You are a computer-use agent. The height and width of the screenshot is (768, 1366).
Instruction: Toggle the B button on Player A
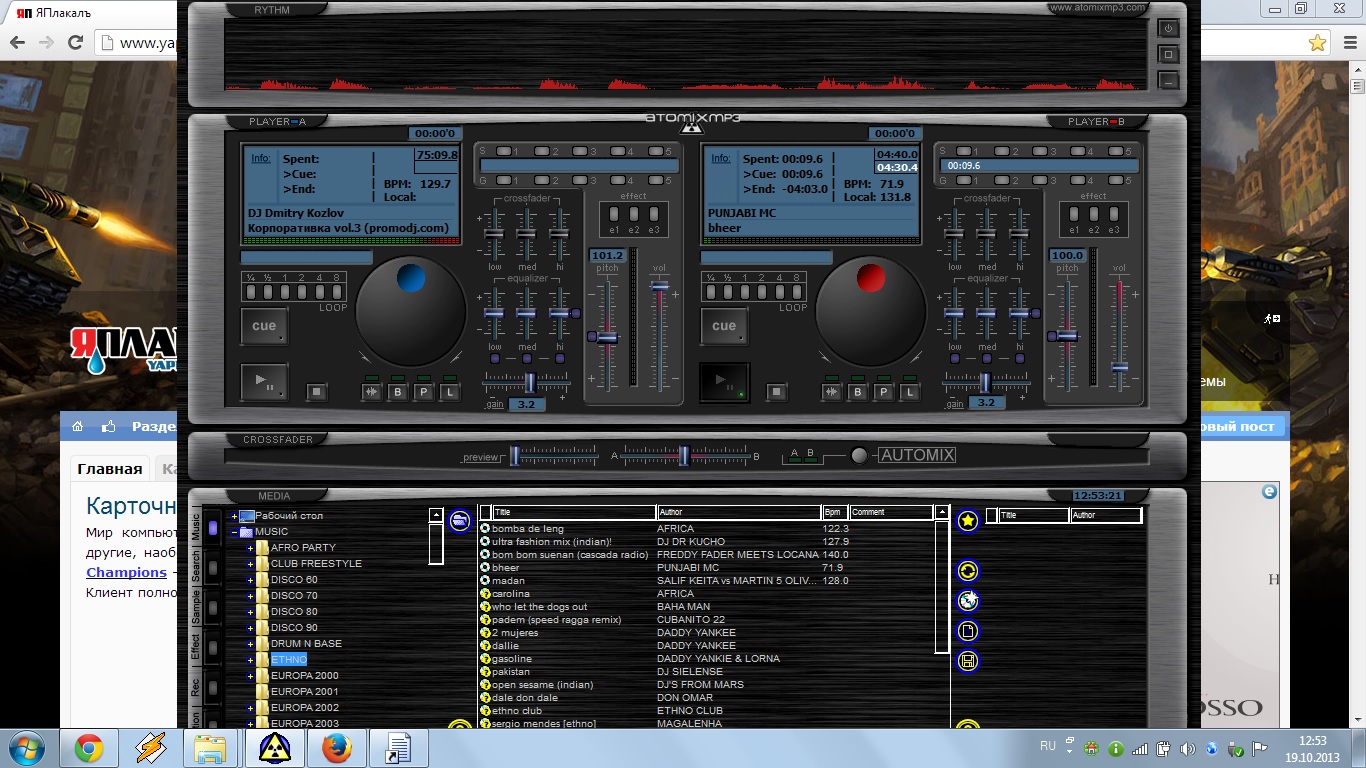point(398,392)
